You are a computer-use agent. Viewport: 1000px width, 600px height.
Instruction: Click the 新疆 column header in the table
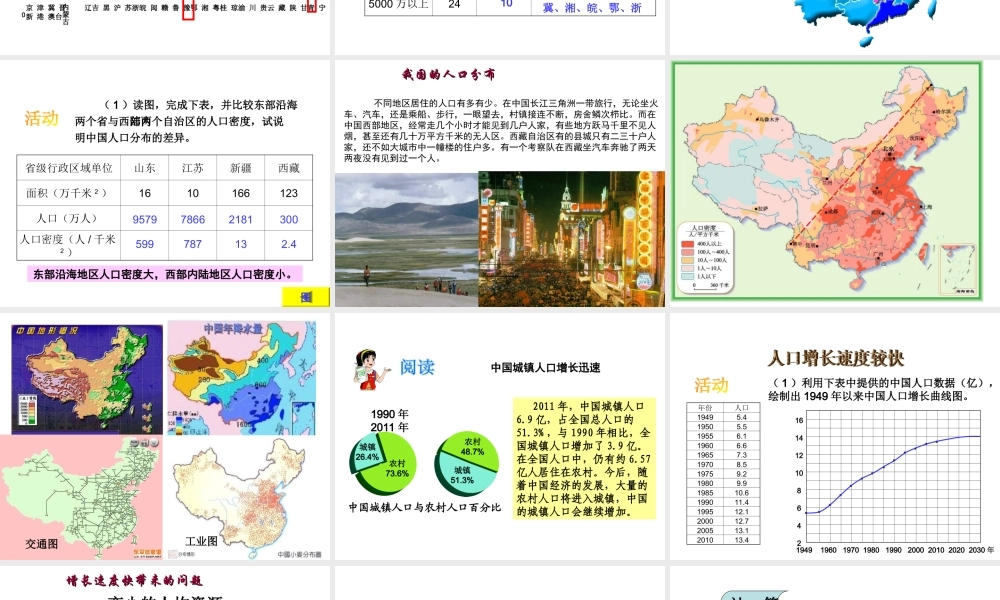click(240, 168)
